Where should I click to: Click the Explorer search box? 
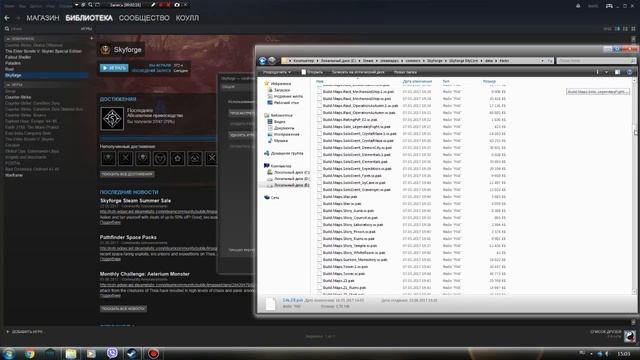point(596,61)
